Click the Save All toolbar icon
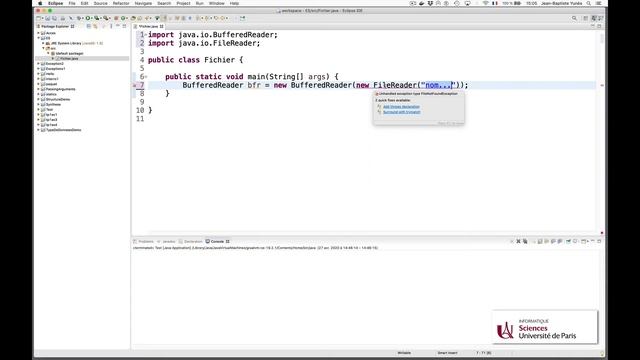The image size is (640, 360). coord(54,18)
